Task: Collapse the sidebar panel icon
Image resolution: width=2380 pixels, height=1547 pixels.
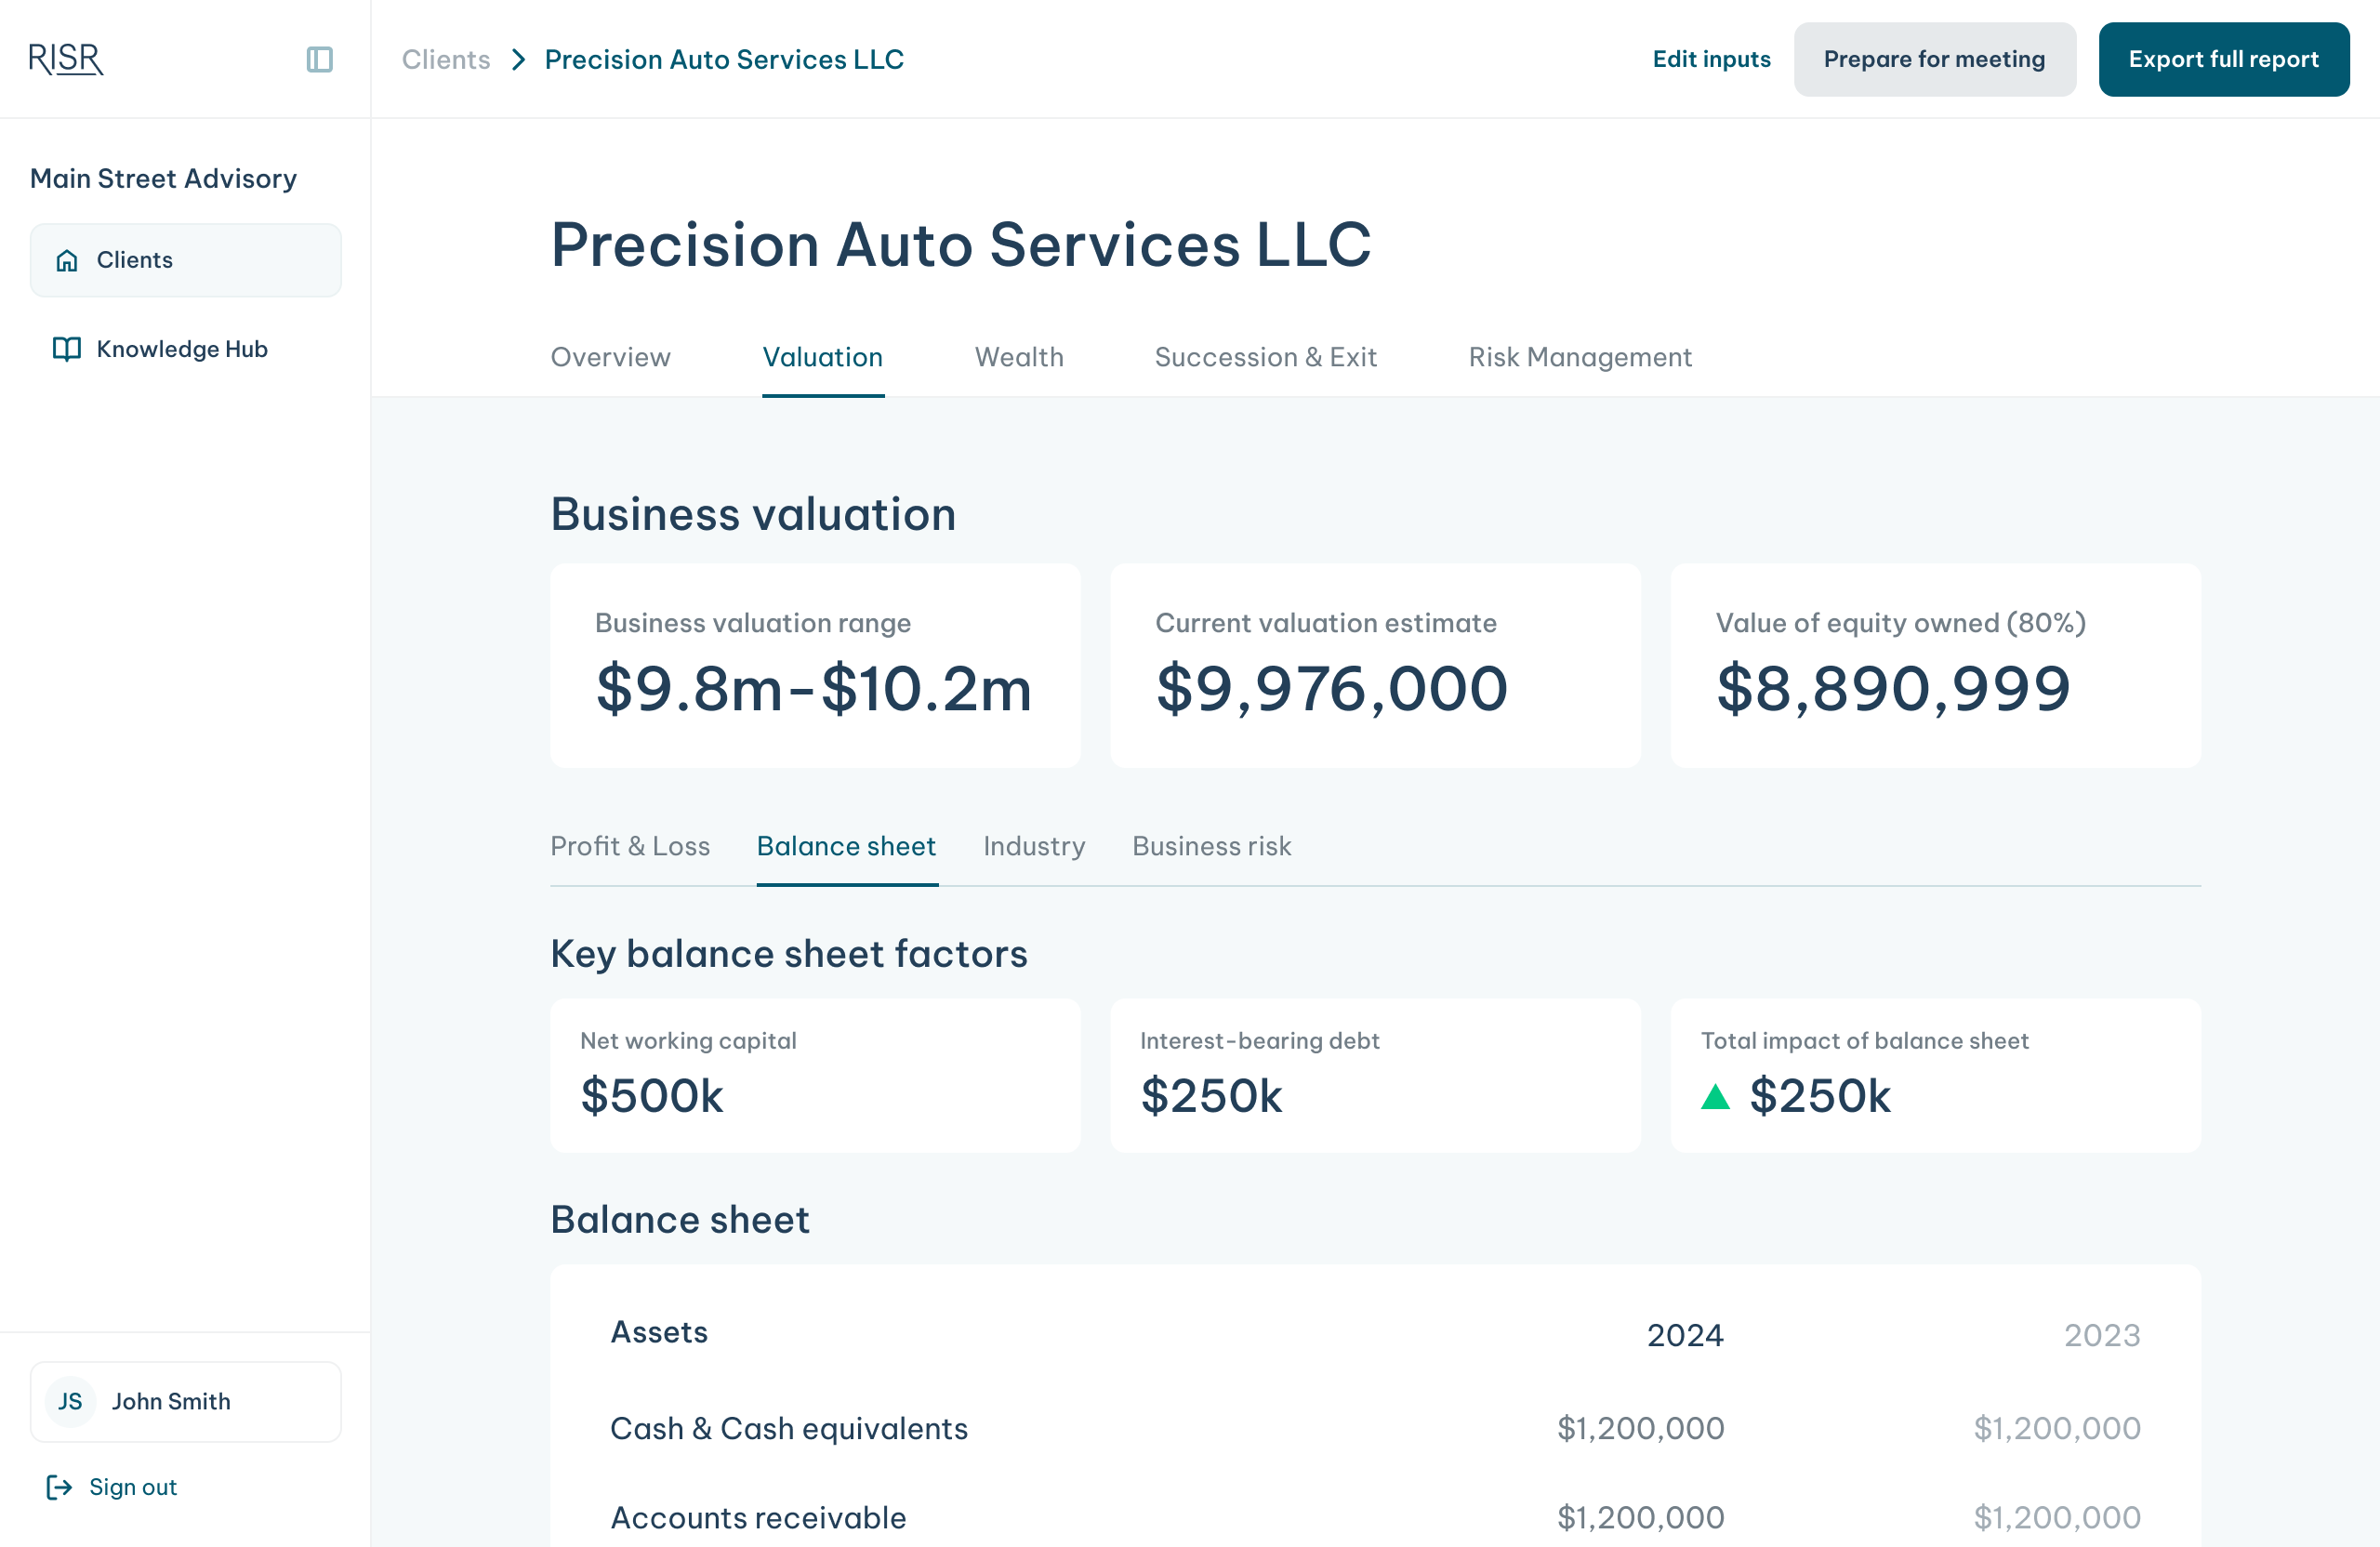Action: [319, 59]
